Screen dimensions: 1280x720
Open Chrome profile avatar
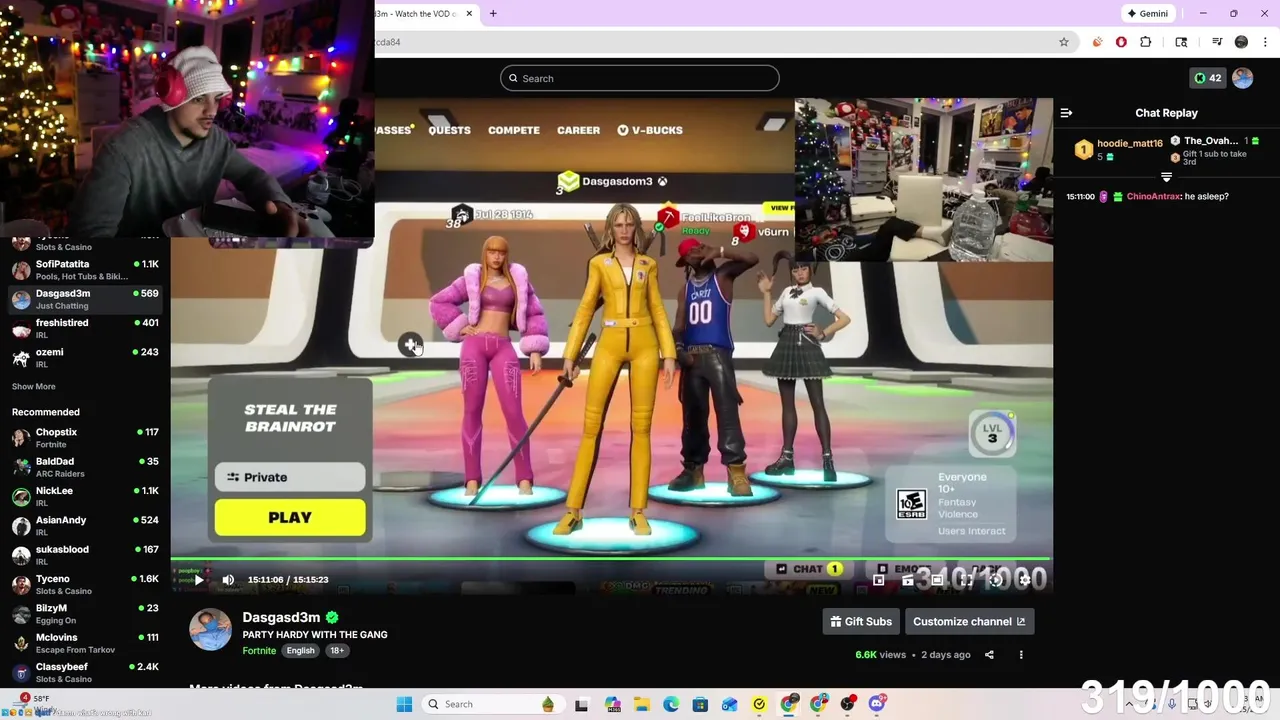click(1241, 42)
